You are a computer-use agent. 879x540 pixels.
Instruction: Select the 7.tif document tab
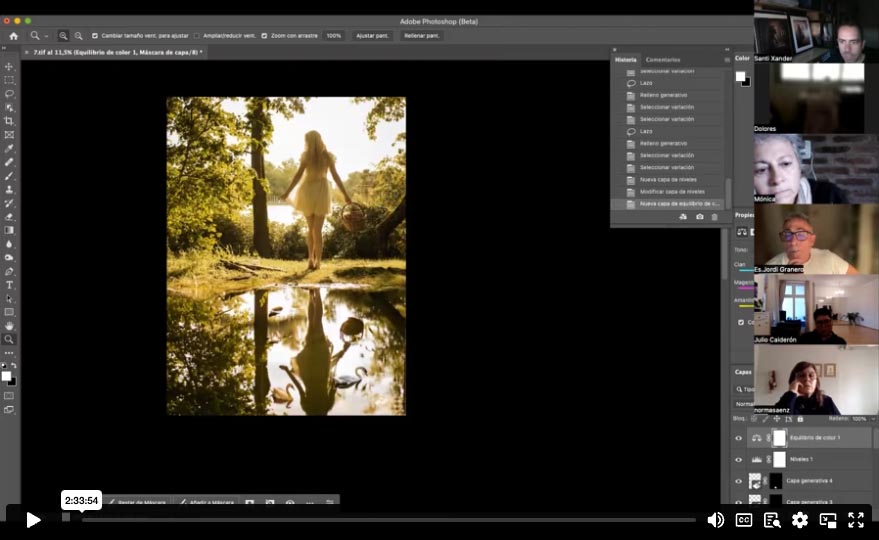(118, 52)
